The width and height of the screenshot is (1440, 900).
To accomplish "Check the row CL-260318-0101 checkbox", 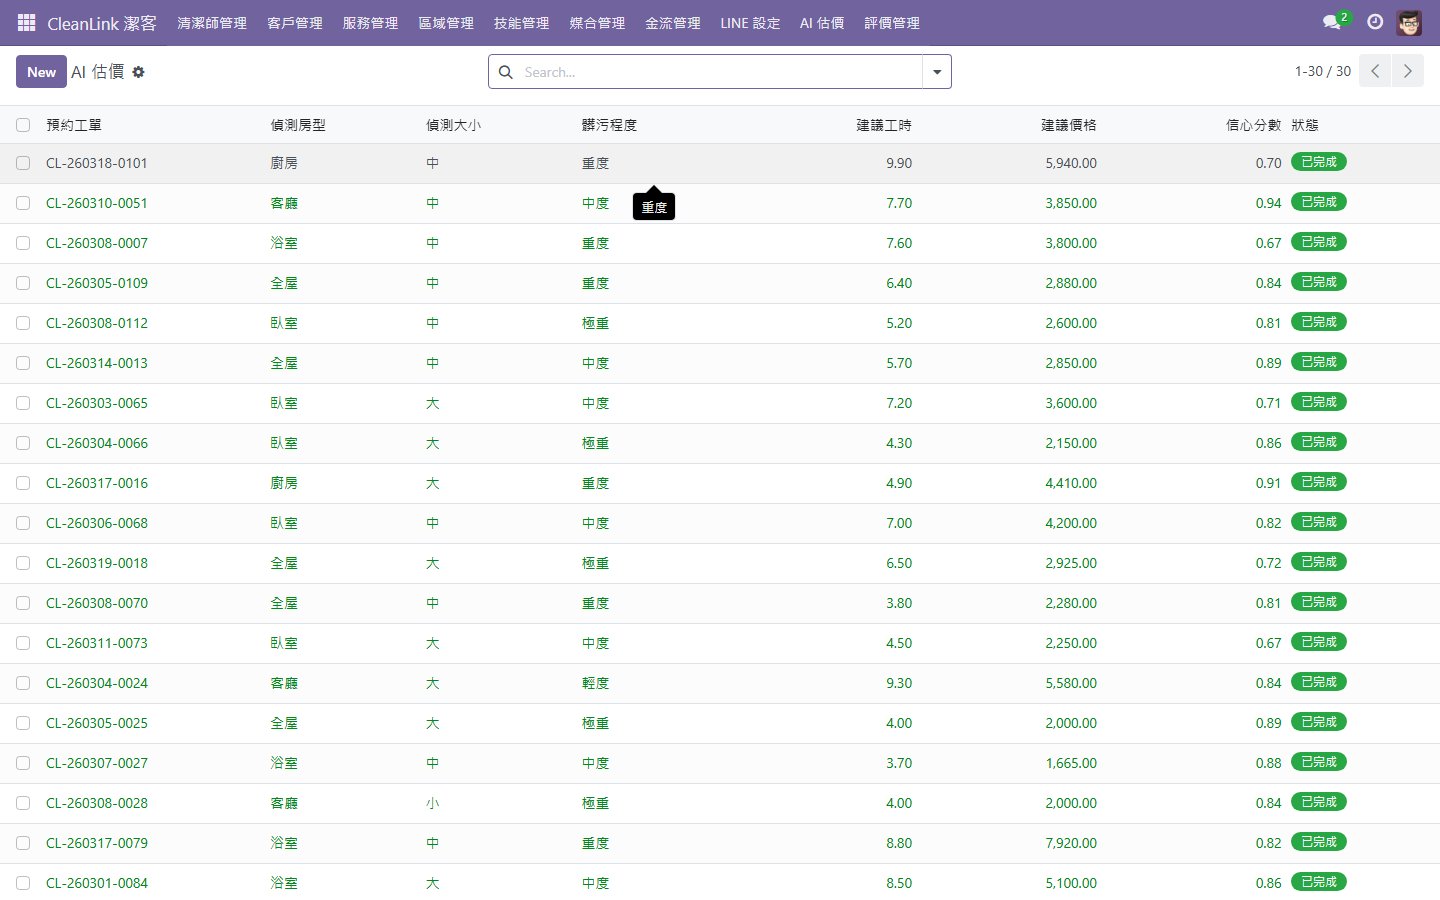I will tap(23, 163).
